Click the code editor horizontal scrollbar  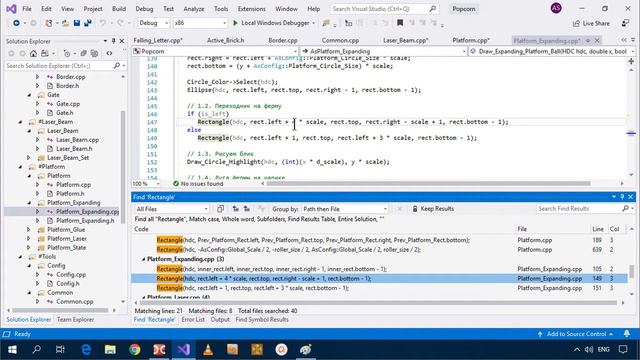click(x=429, y=184)
